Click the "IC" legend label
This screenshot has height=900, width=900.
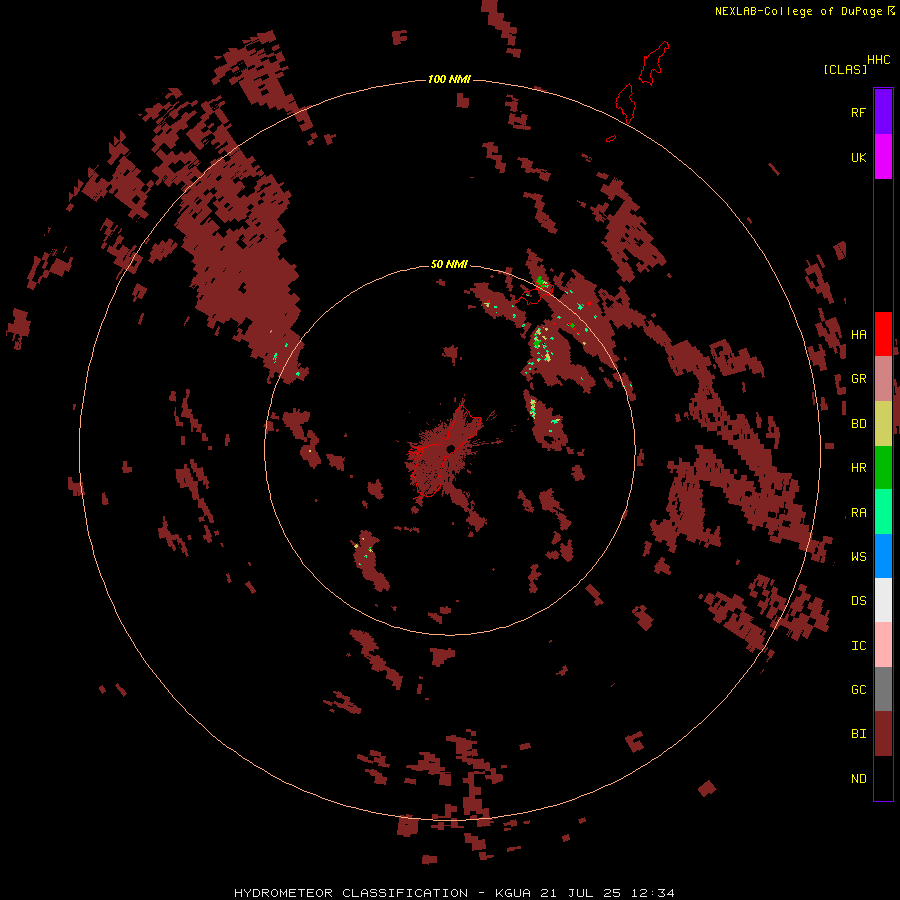858,646
